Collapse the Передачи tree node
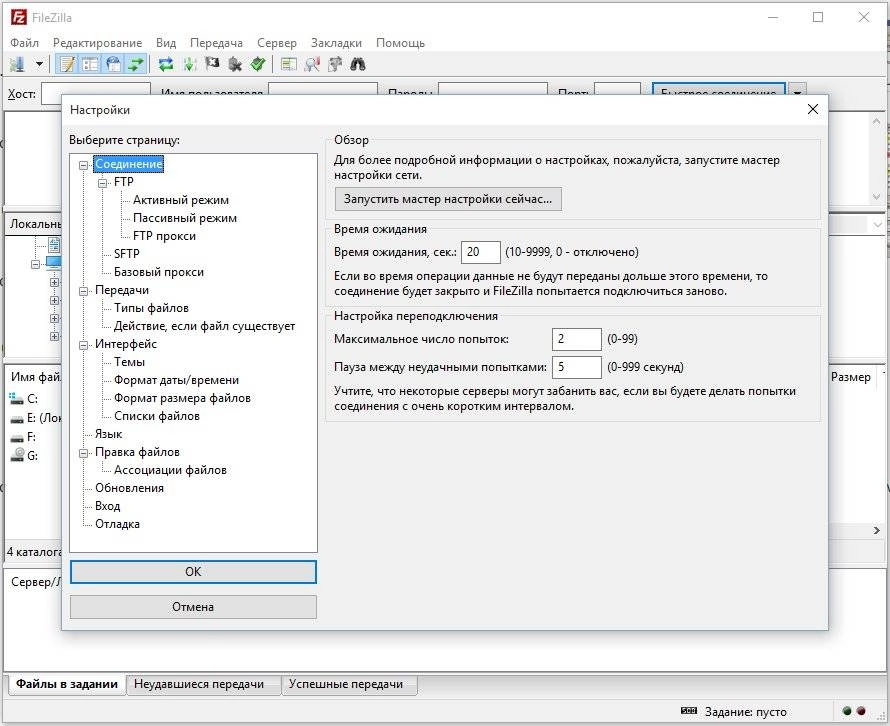Viewport: 890px width, 726px height. click(x=83, y=291)
